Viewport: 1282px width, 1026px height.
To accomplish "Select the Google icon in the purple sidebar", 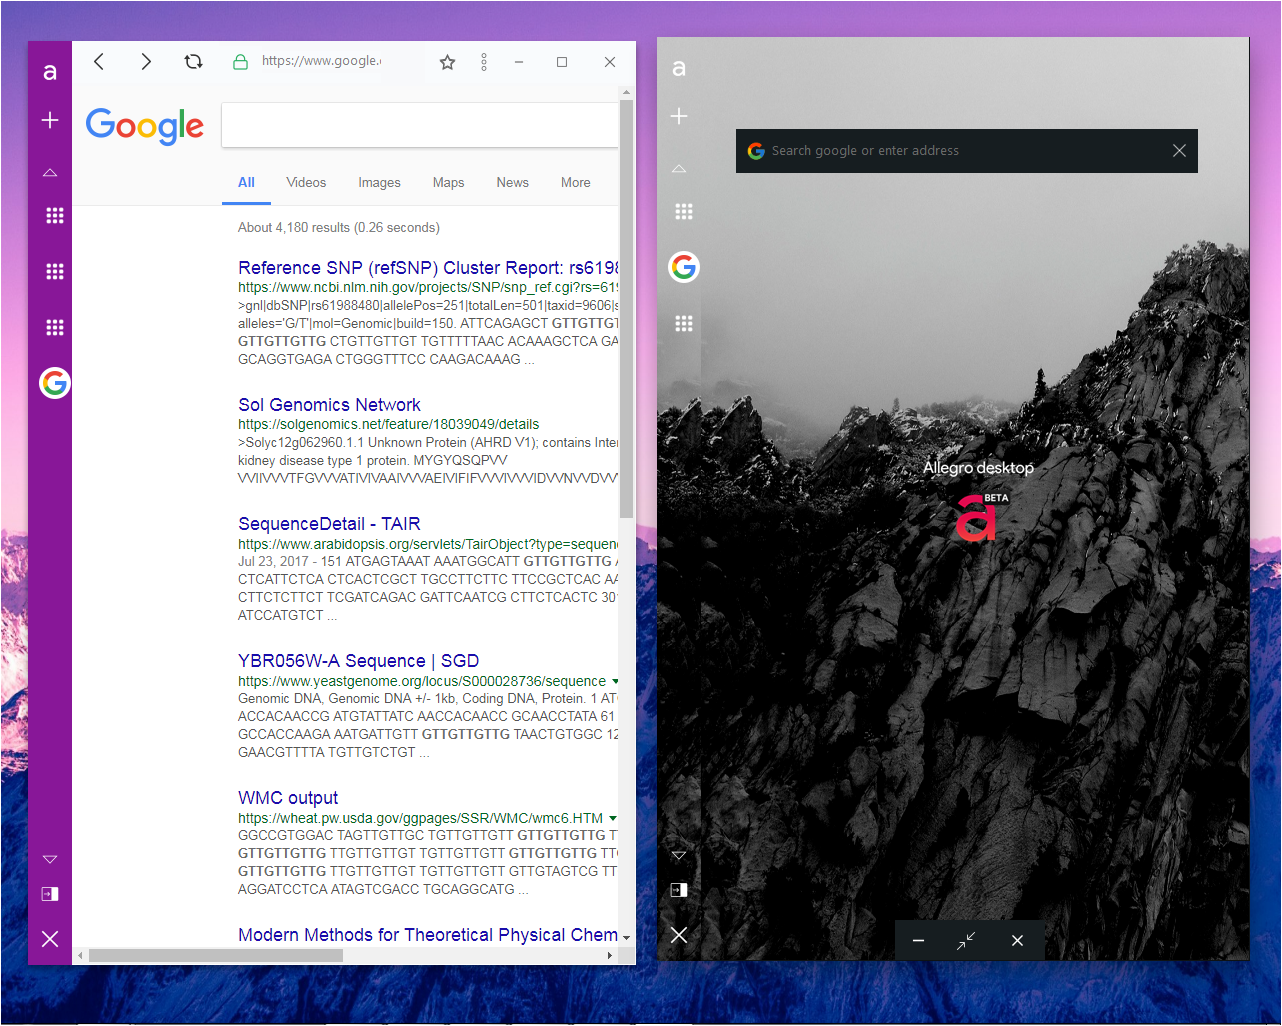I will [x=55, y=383].
